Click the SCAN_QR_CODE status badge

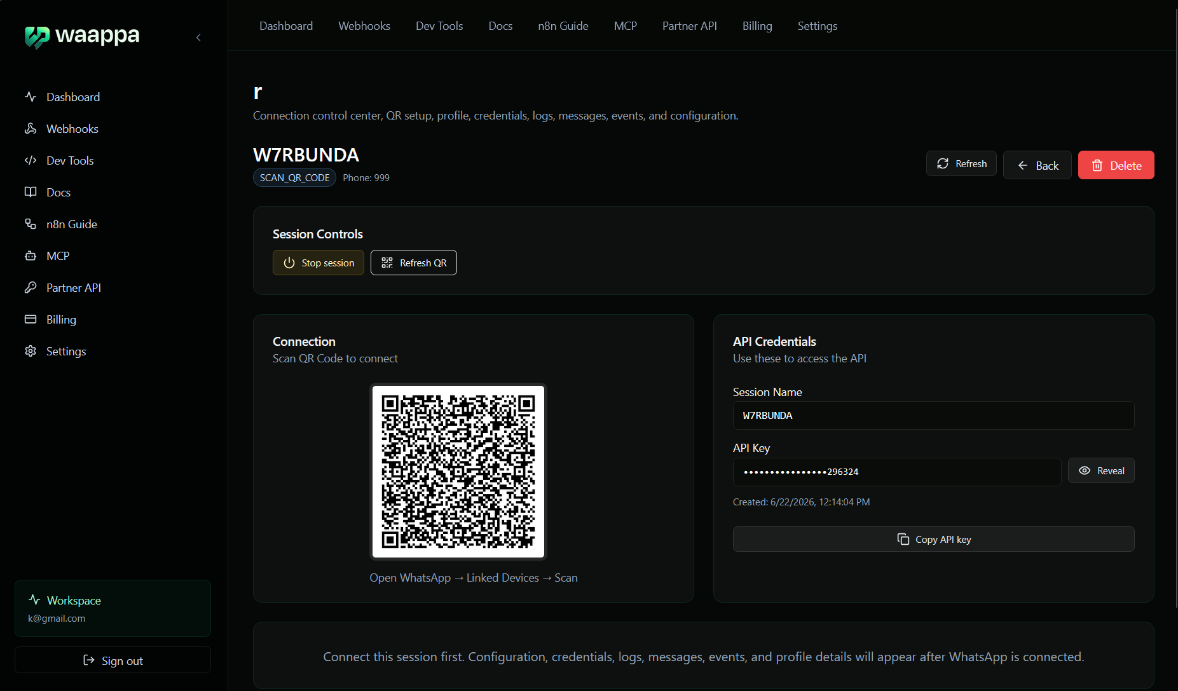(x=294, y=178)
